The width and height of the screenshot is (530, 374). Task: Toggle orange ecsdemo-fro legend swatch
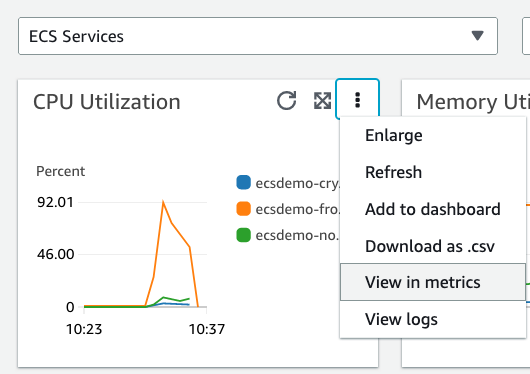coord(243,209)
